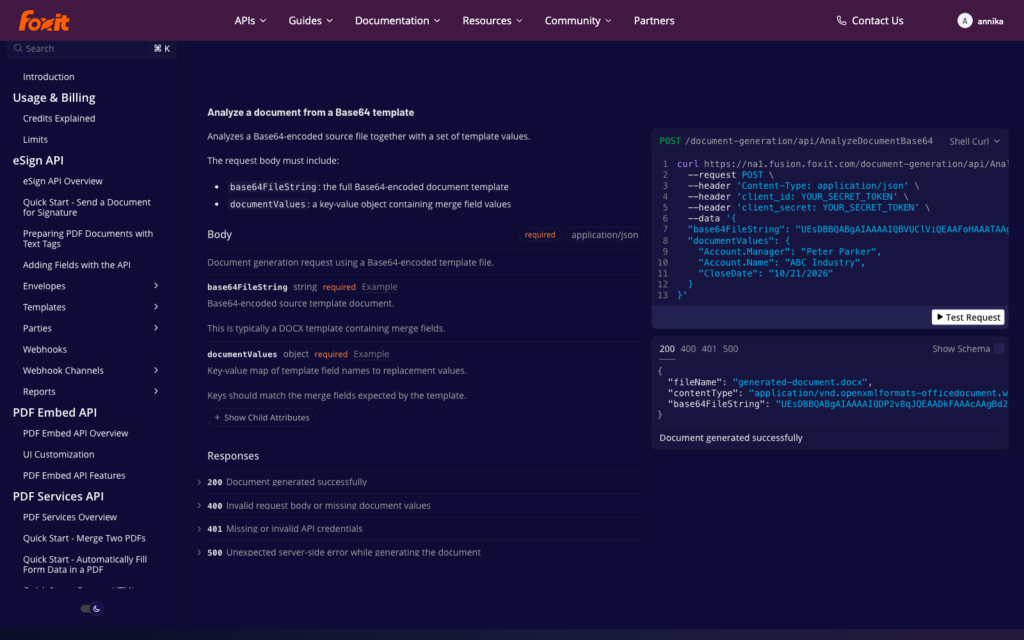Screen dimensions: 1024x640
Task: Open PDF Embed API Overview
Action: tap(75, 433)
